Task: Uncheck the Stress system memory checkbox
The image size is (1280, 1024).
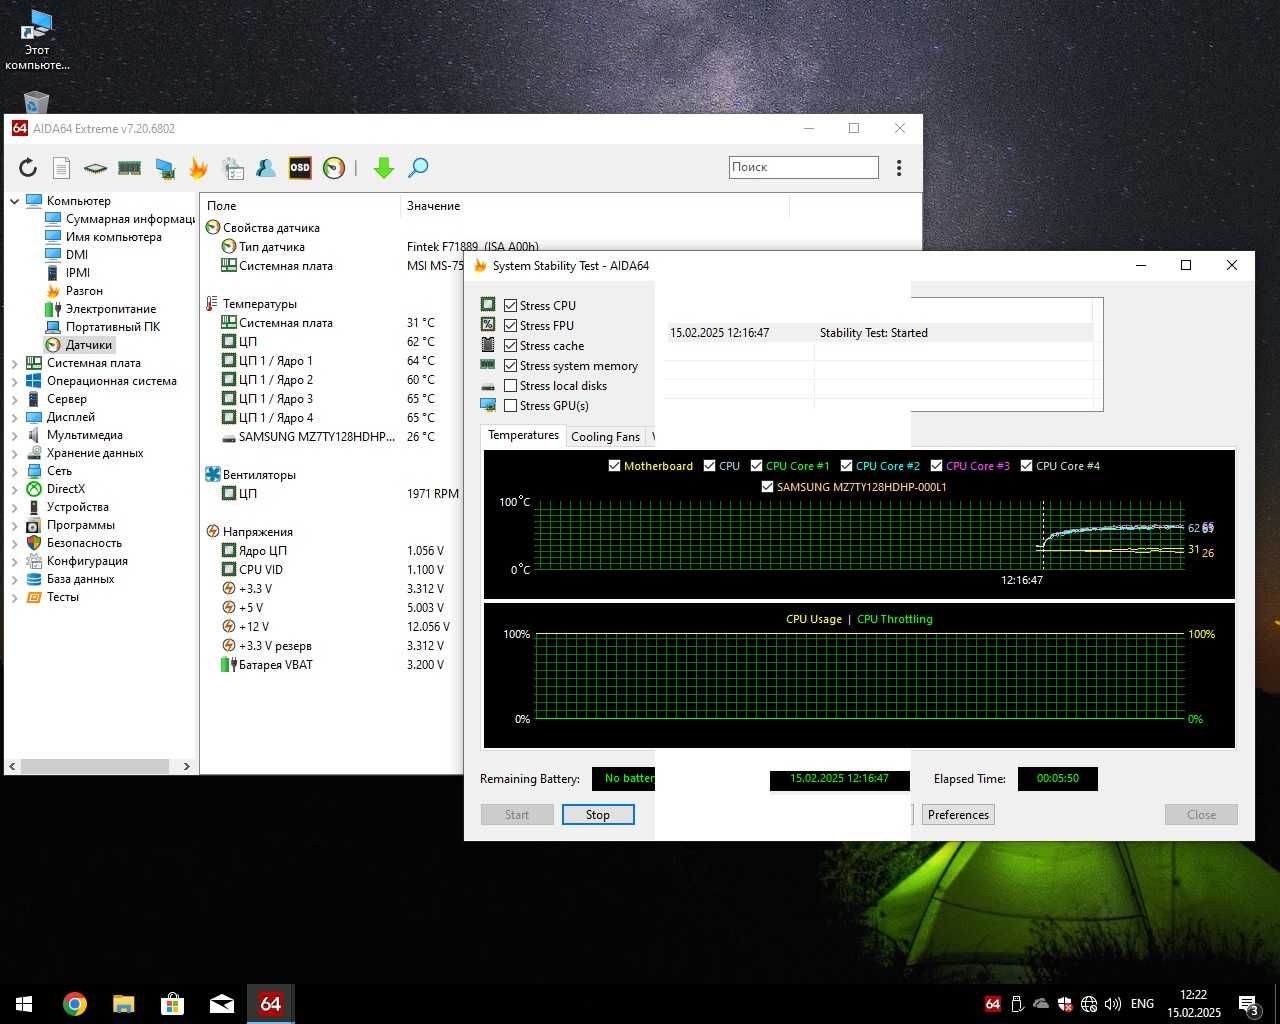Action: [x=511, y=366]
